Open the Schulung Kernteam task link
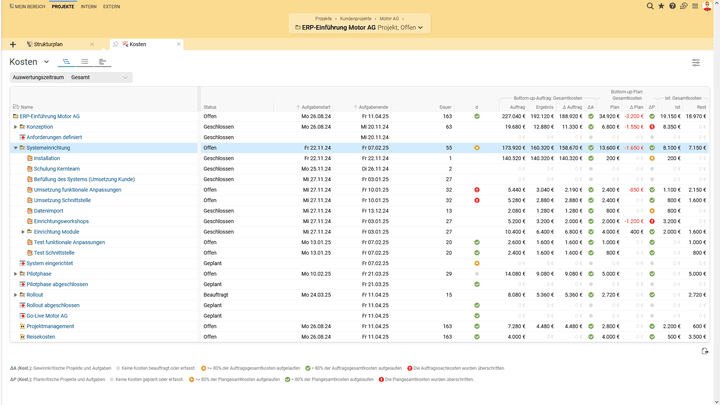720x405 pixels. [57, 169]
